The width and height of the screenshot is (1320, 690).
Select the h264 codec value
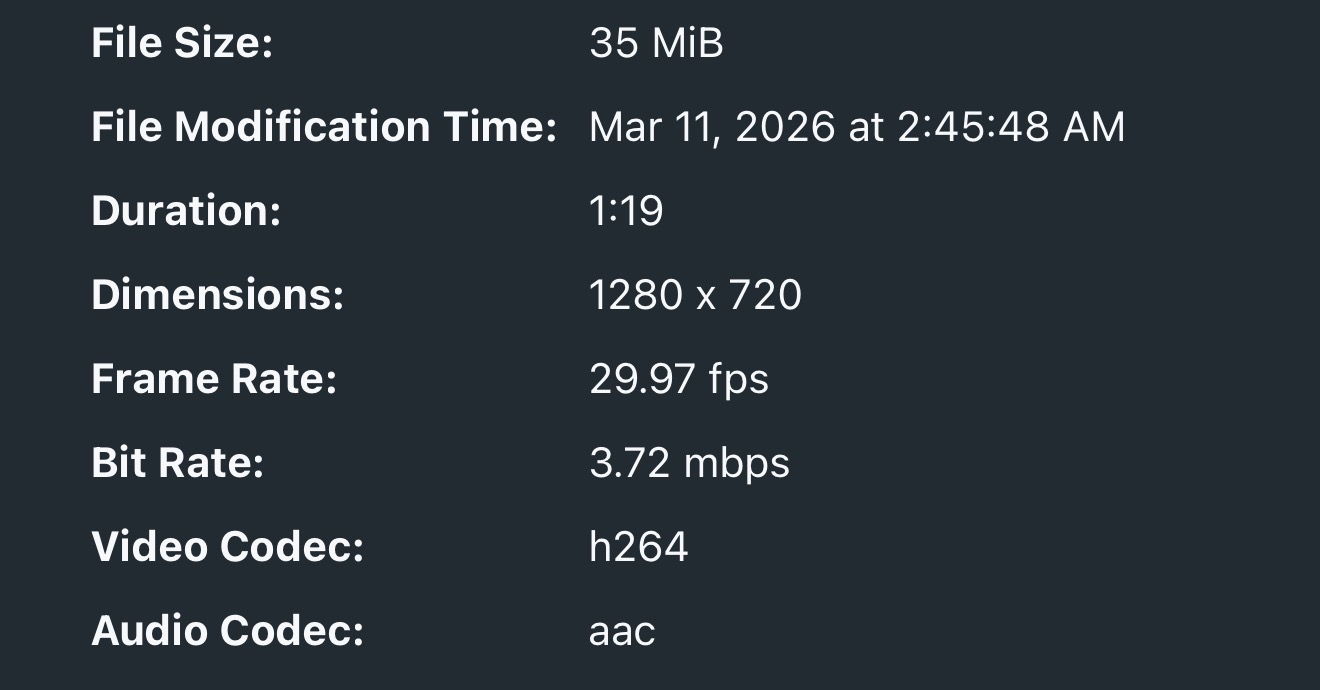pyautogui.click(x=639, y=548)
